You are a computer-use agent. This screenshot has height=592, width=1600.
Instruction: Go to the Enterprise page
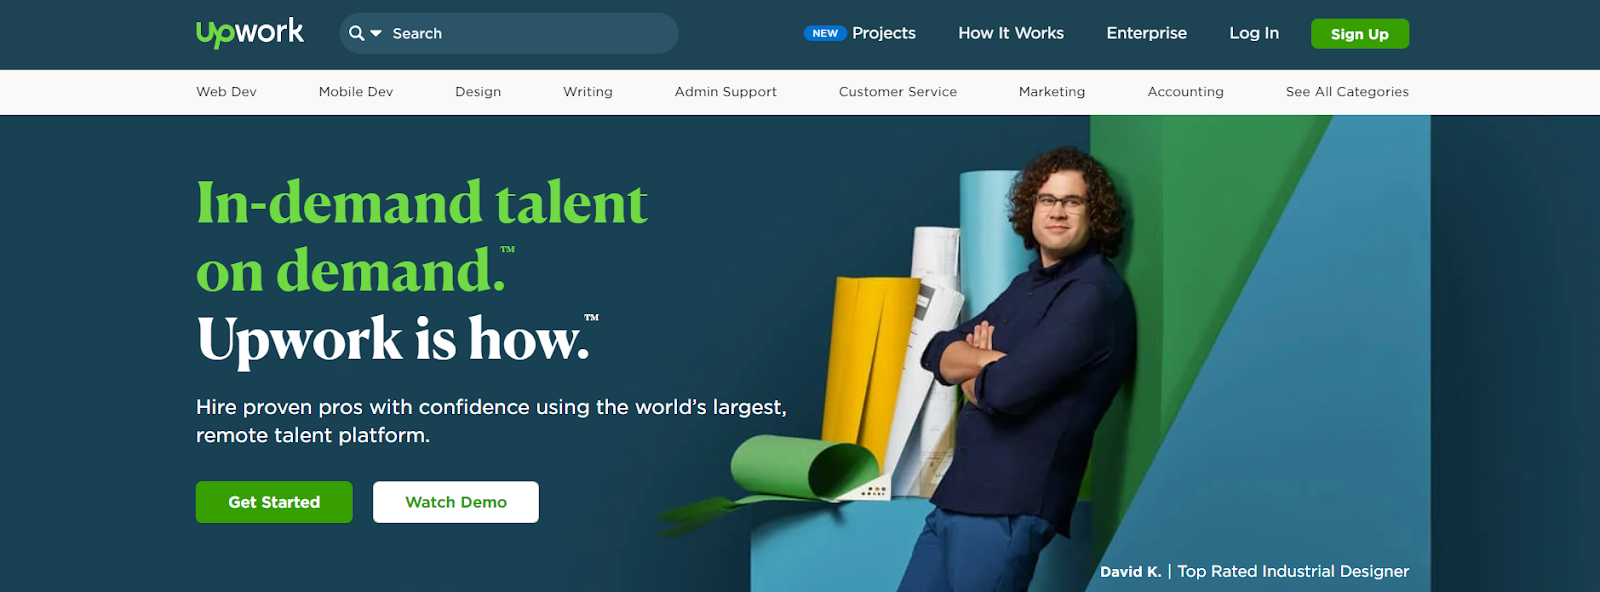click(1146, 33)
